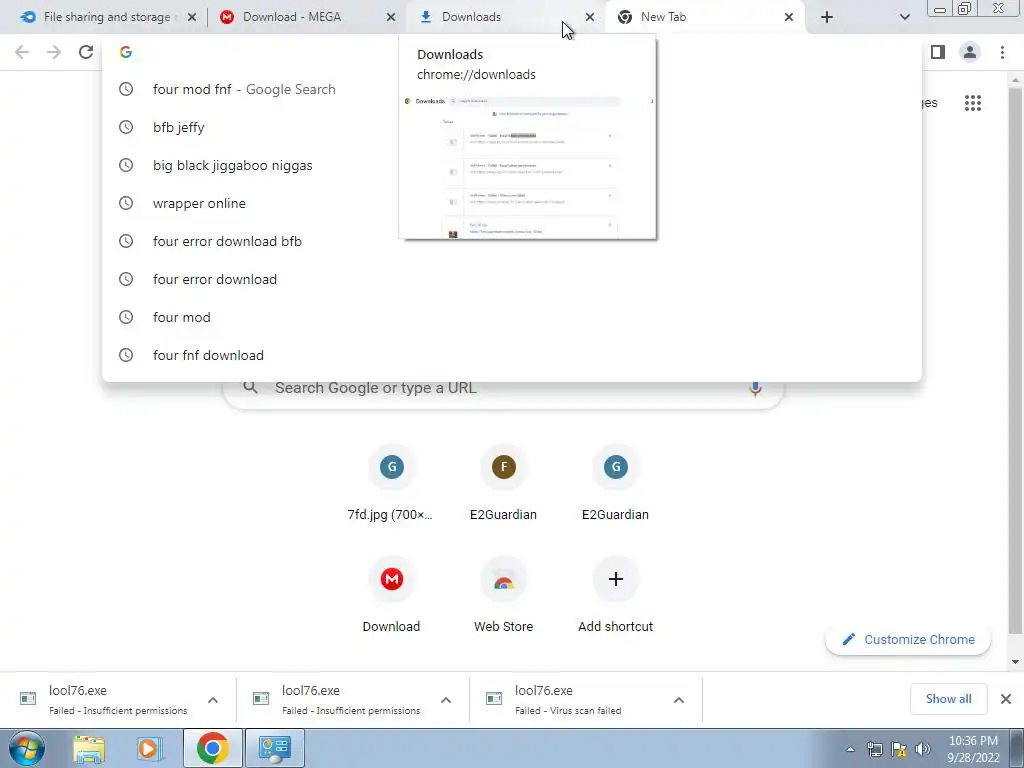Choose suggestion 'four error download bfb'
Image resolution: width=1024 pixels, height=768 pixels.
click(x=511, y=241)
